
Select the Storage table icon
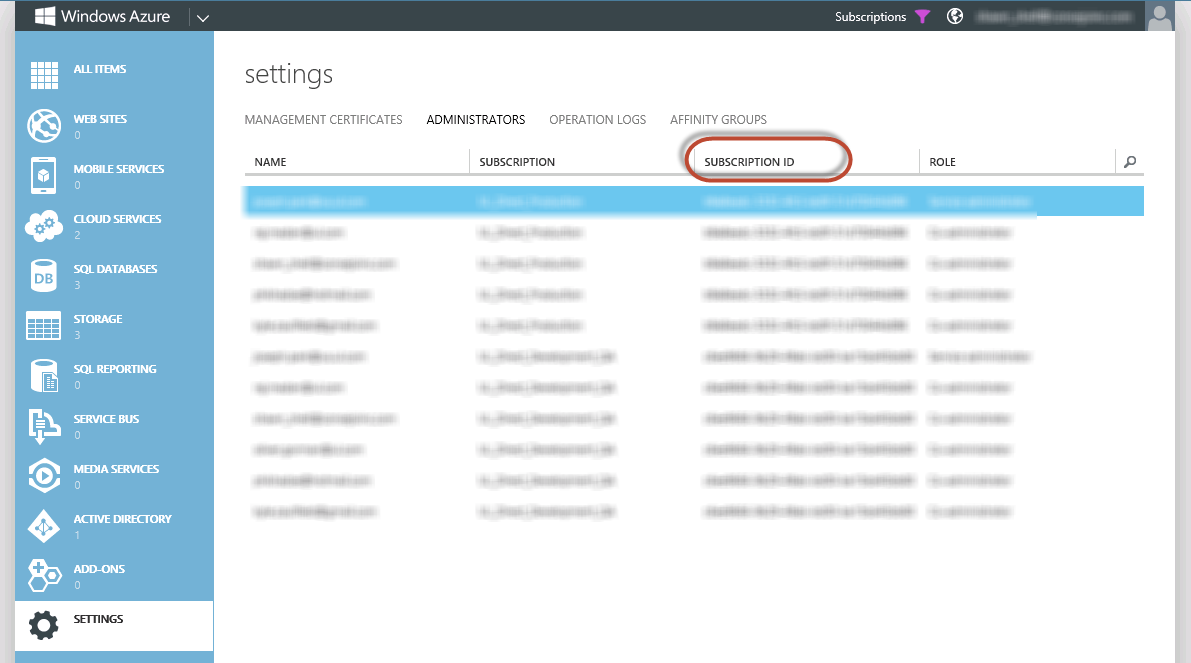(x=44, y=326)
